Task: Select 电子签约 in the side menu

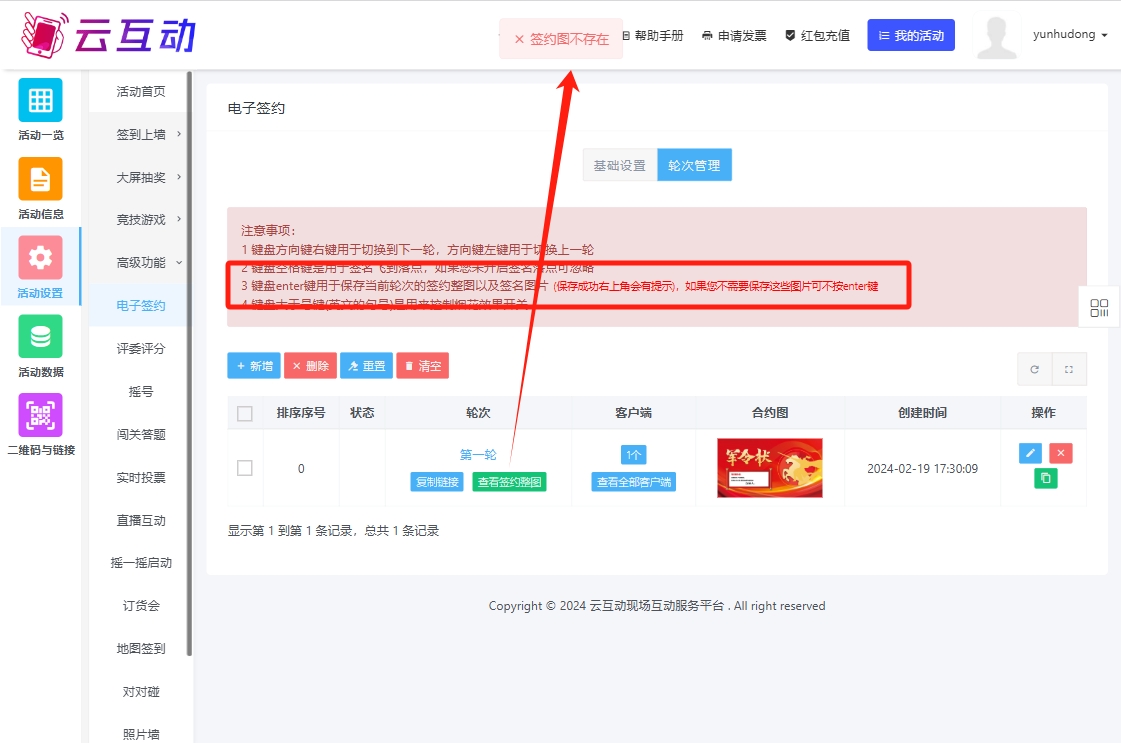Action: (141, 305)
